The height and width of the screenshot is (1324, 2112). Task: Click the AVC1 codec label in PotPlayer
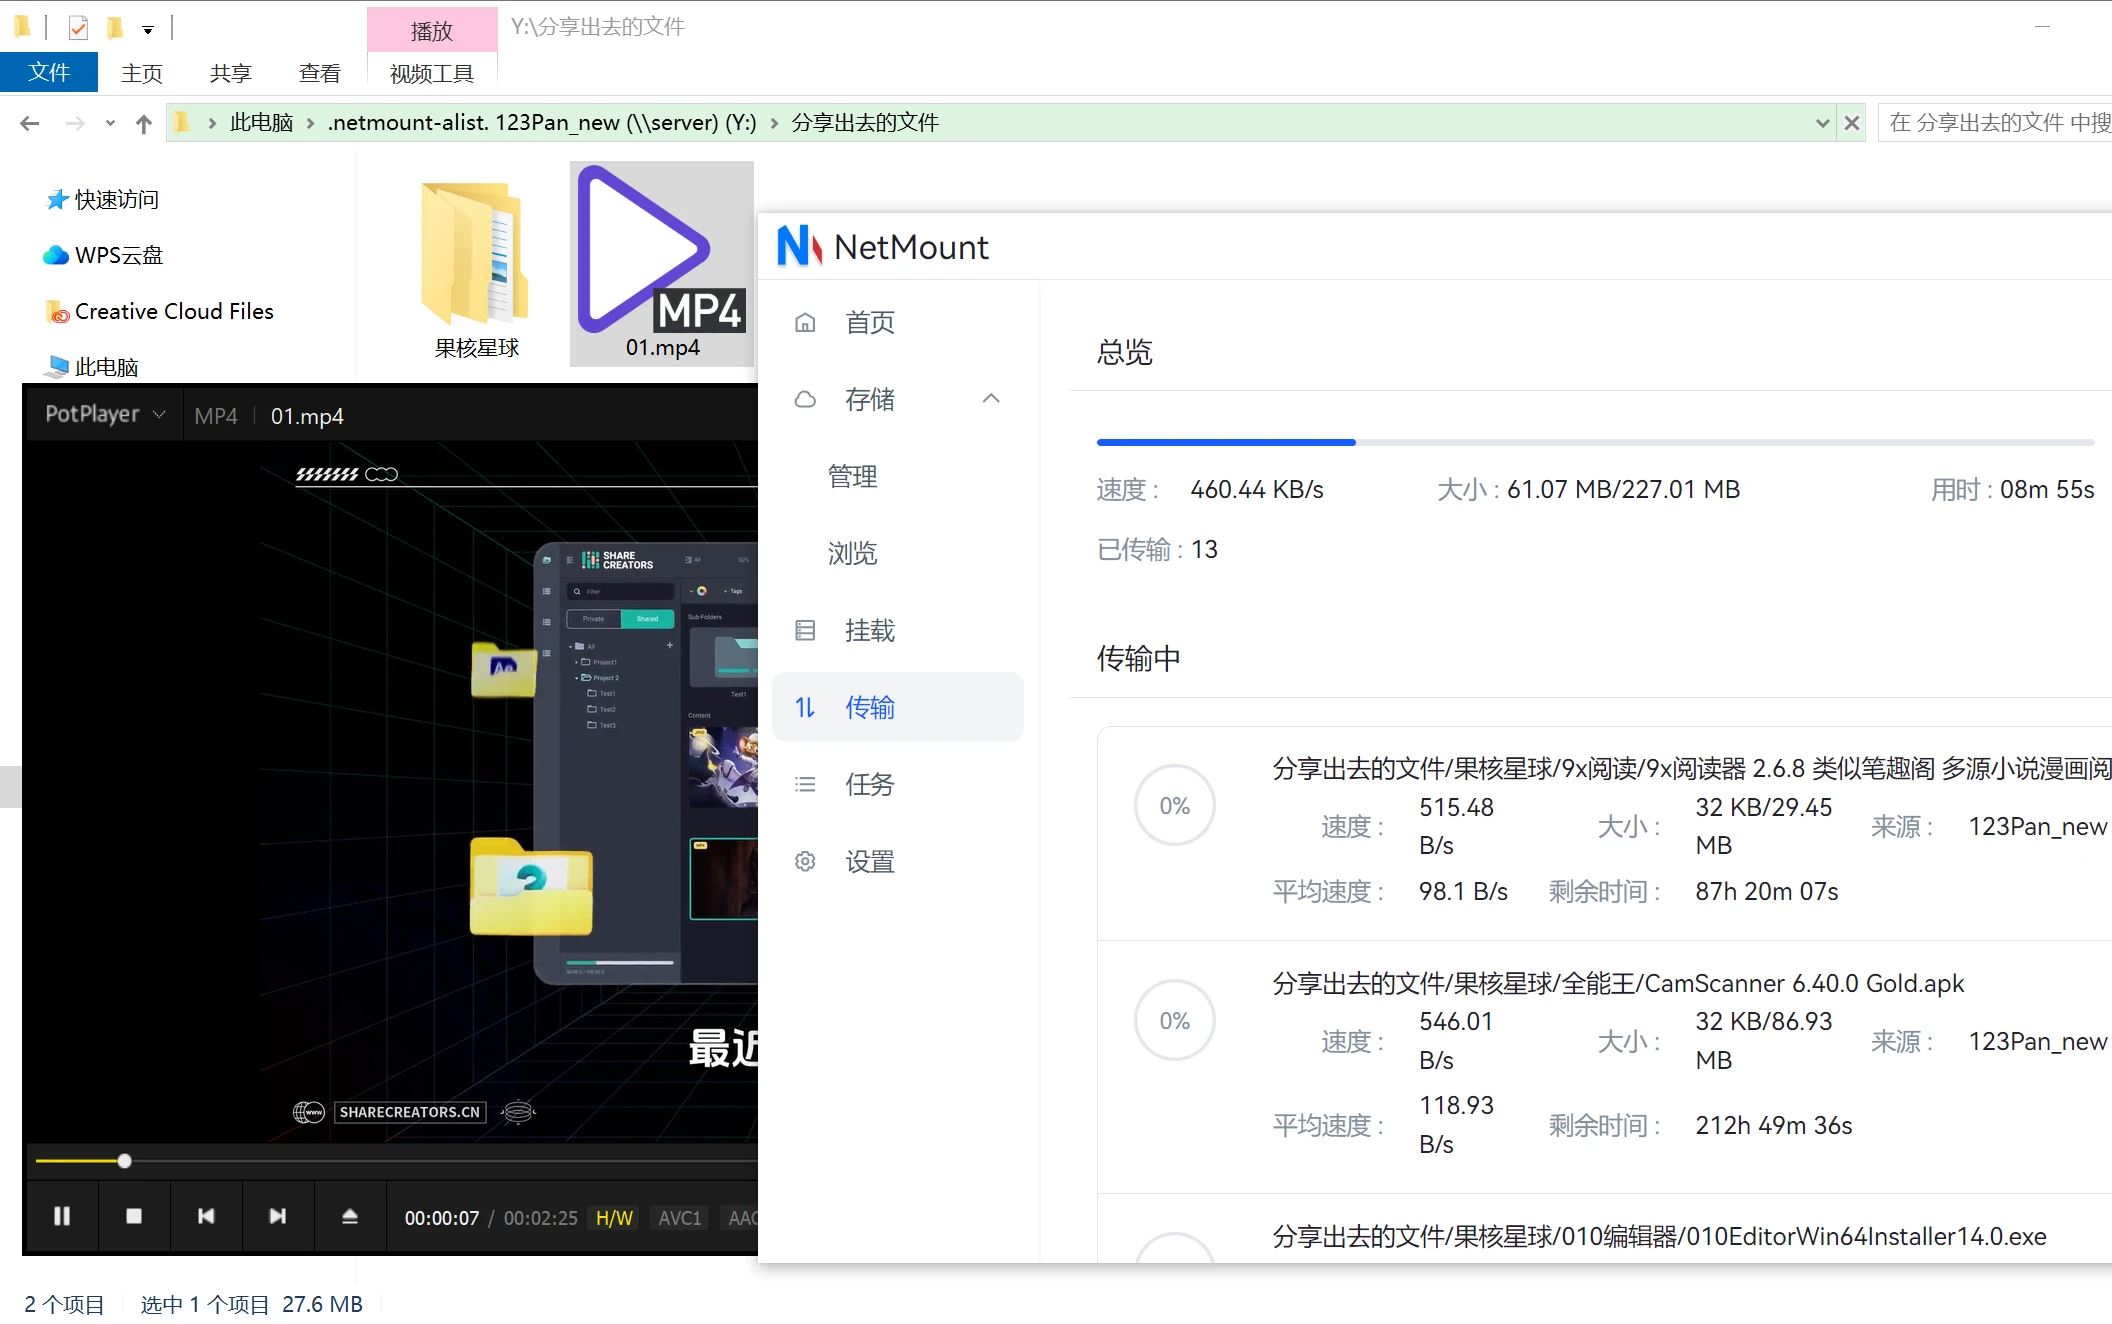click(680, 1218)
